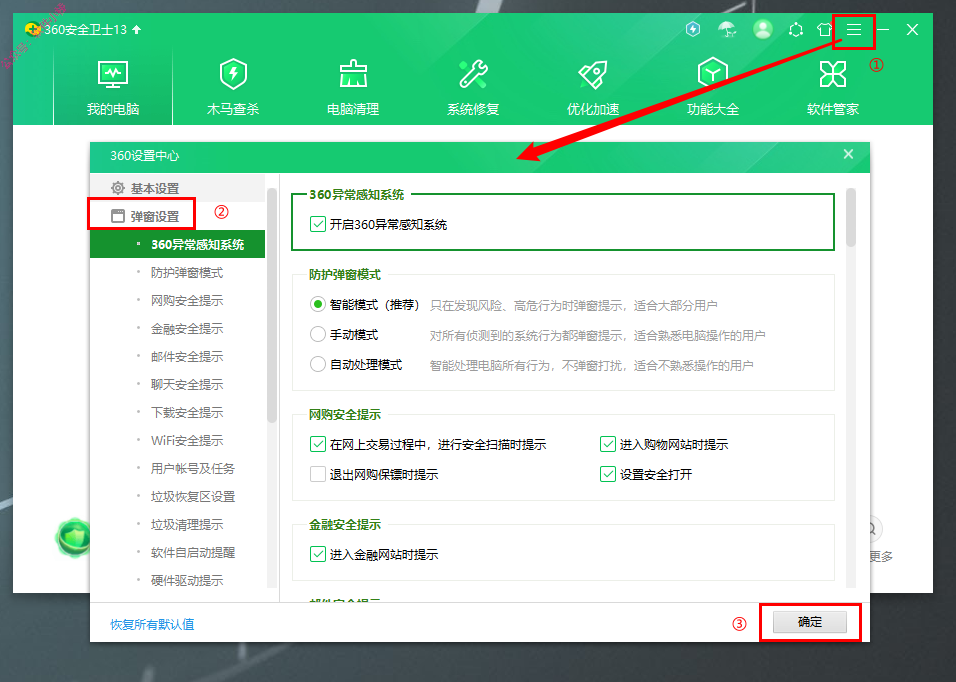Screen dimensions: 956x682
Task: Click the blue lightning shield icon in title bar
Action: (693, 29)
